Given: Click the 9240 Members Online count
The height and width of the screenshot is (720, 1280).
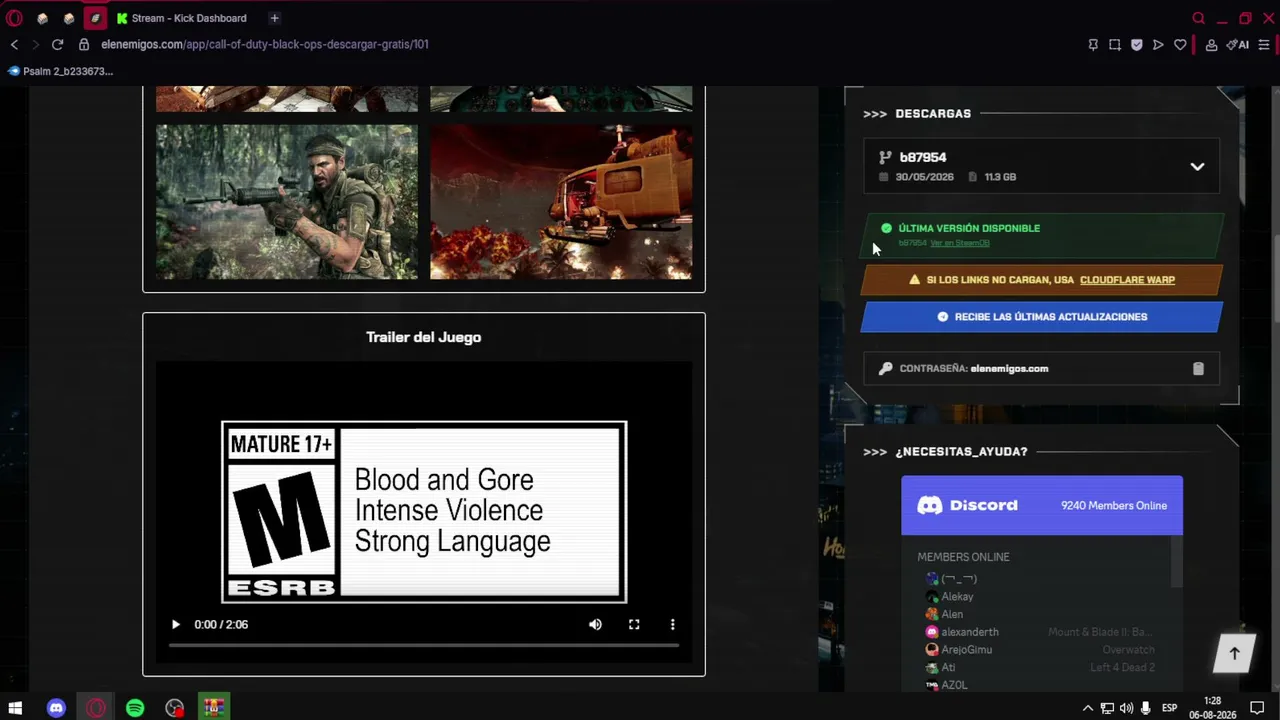Looking at the screenshot, I should [x=1114, y=506].
